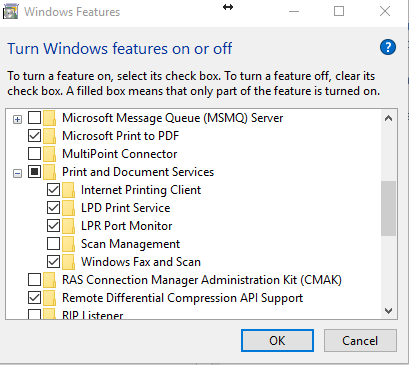This screenshot has height=365, width=409.
Task: Click the folder icon beside LPR Port Monitor
Action: pos(68,226)
